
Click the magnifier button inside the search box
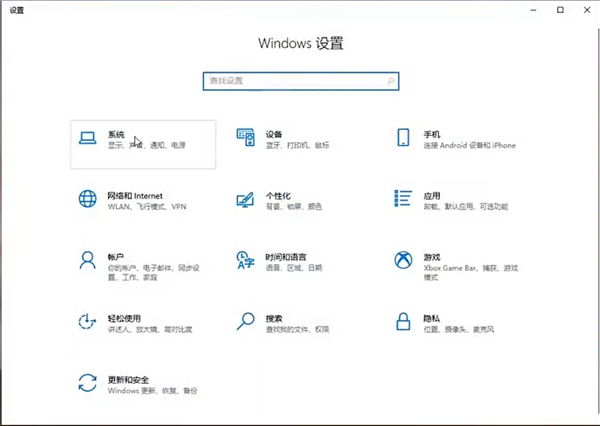click(390, 80)
